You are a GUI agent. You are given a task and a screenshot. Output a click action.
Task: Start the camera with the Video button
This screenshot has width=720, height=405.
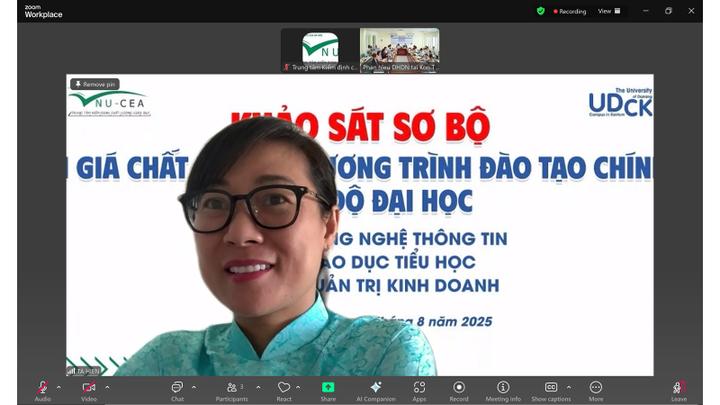tap(89, 390)
